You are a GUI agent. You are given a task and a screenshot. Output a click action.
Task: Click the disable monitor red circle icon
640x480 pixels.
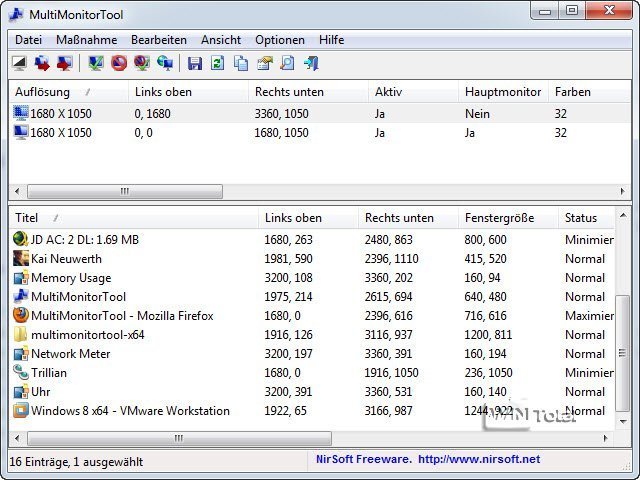pos(119,64)
